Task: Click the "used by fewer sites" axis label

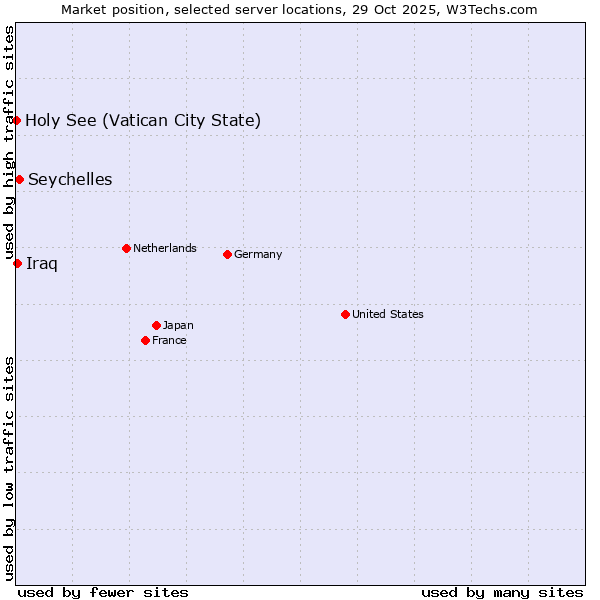Action: pyautogui.click(x=103, y=592)
